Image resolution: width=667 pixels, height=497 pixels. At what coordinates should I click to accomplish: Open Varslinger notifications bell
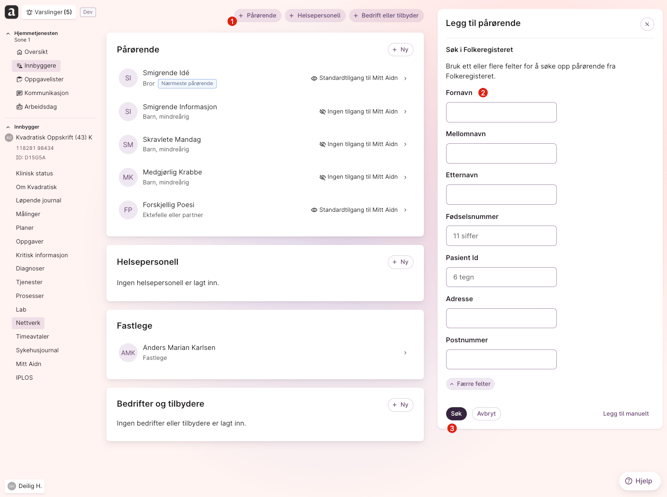click(30, 12)
